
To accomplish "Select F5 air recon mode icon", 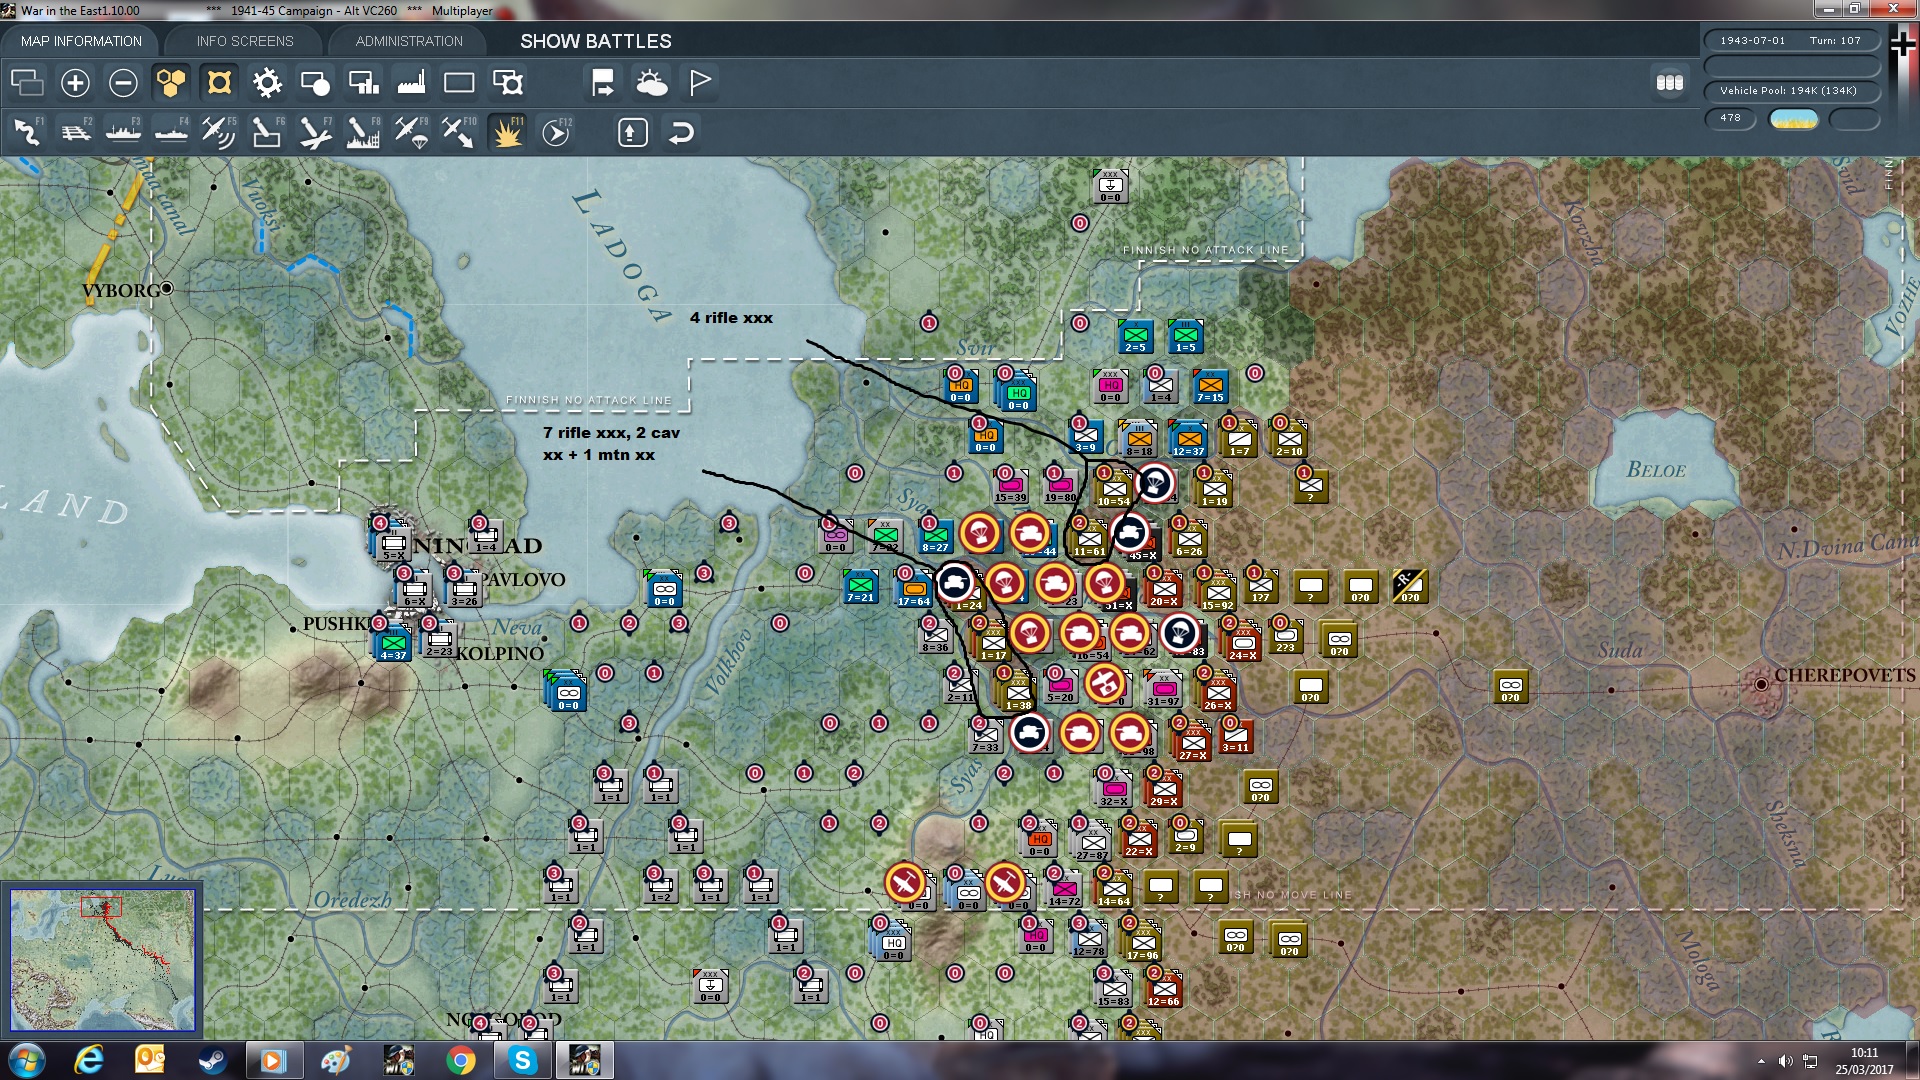I will click(219, 132).
